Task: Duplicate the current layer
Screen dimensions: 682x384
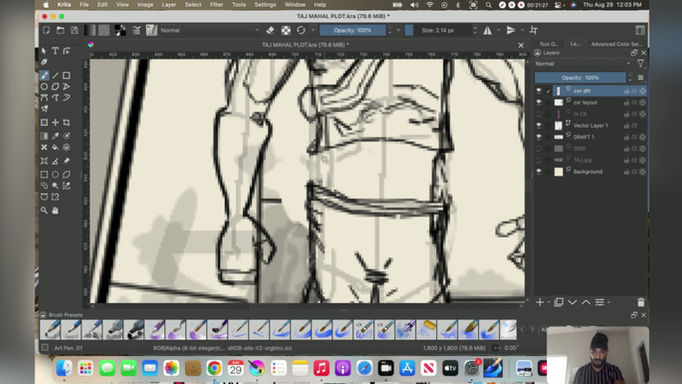Action: (559, 302)
